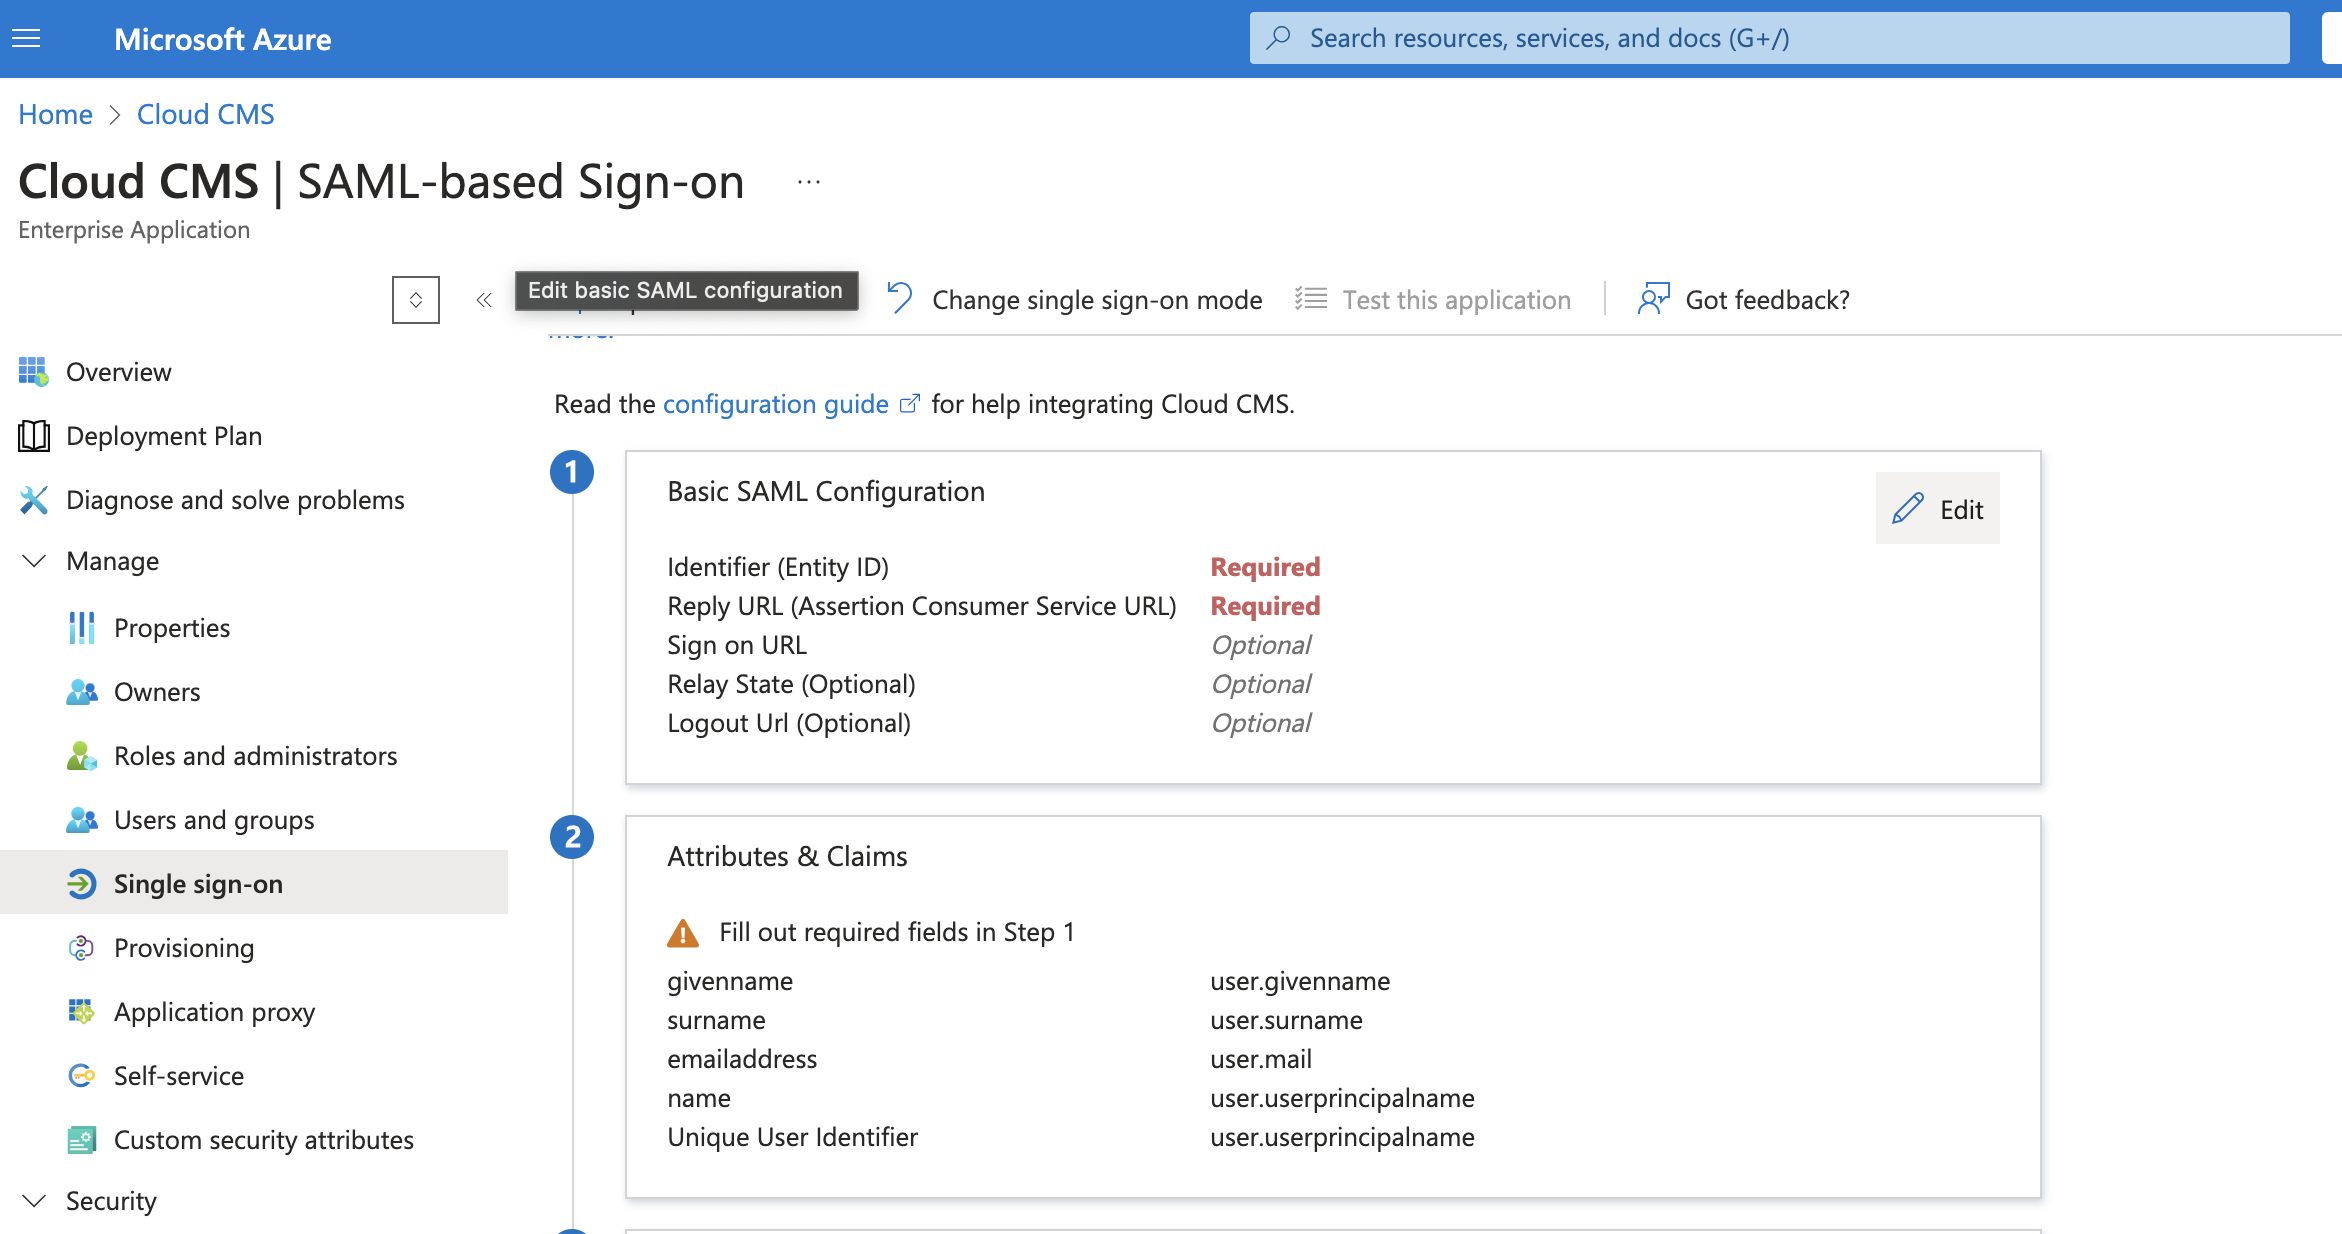Click the user.givenname claim value

(x=1300, y=981)
